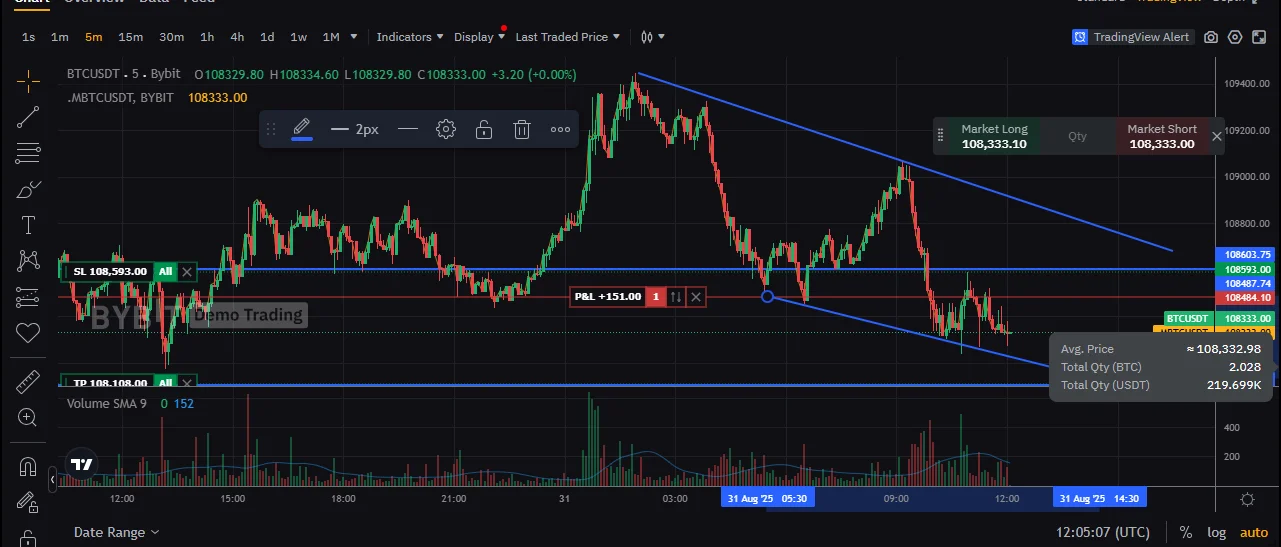Switch to the 1d timeframe

[x=267, y=37]
